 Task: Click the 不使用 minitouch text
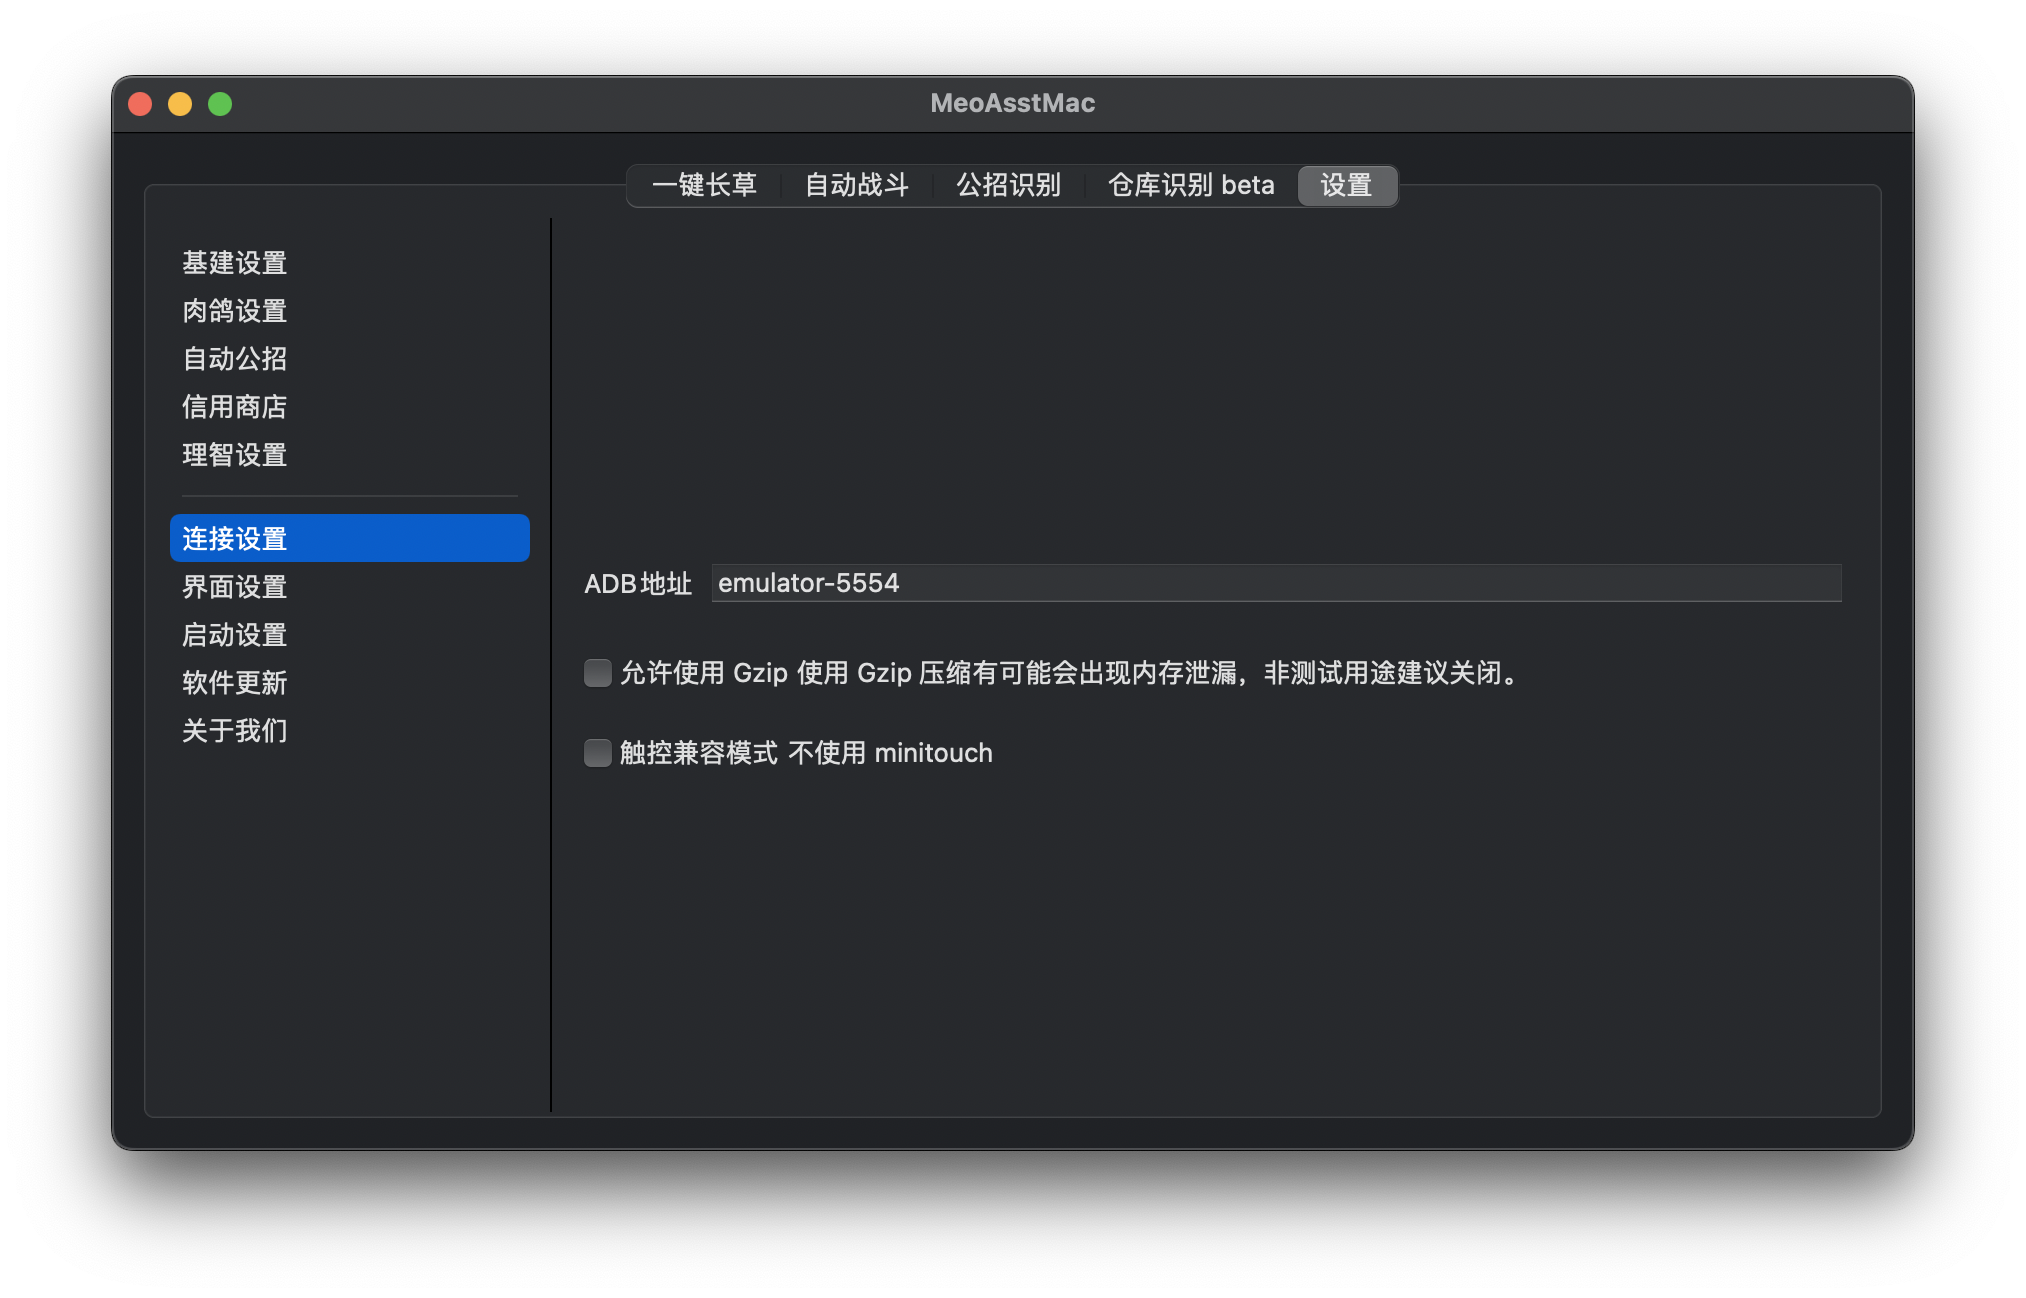coord(890,753)
